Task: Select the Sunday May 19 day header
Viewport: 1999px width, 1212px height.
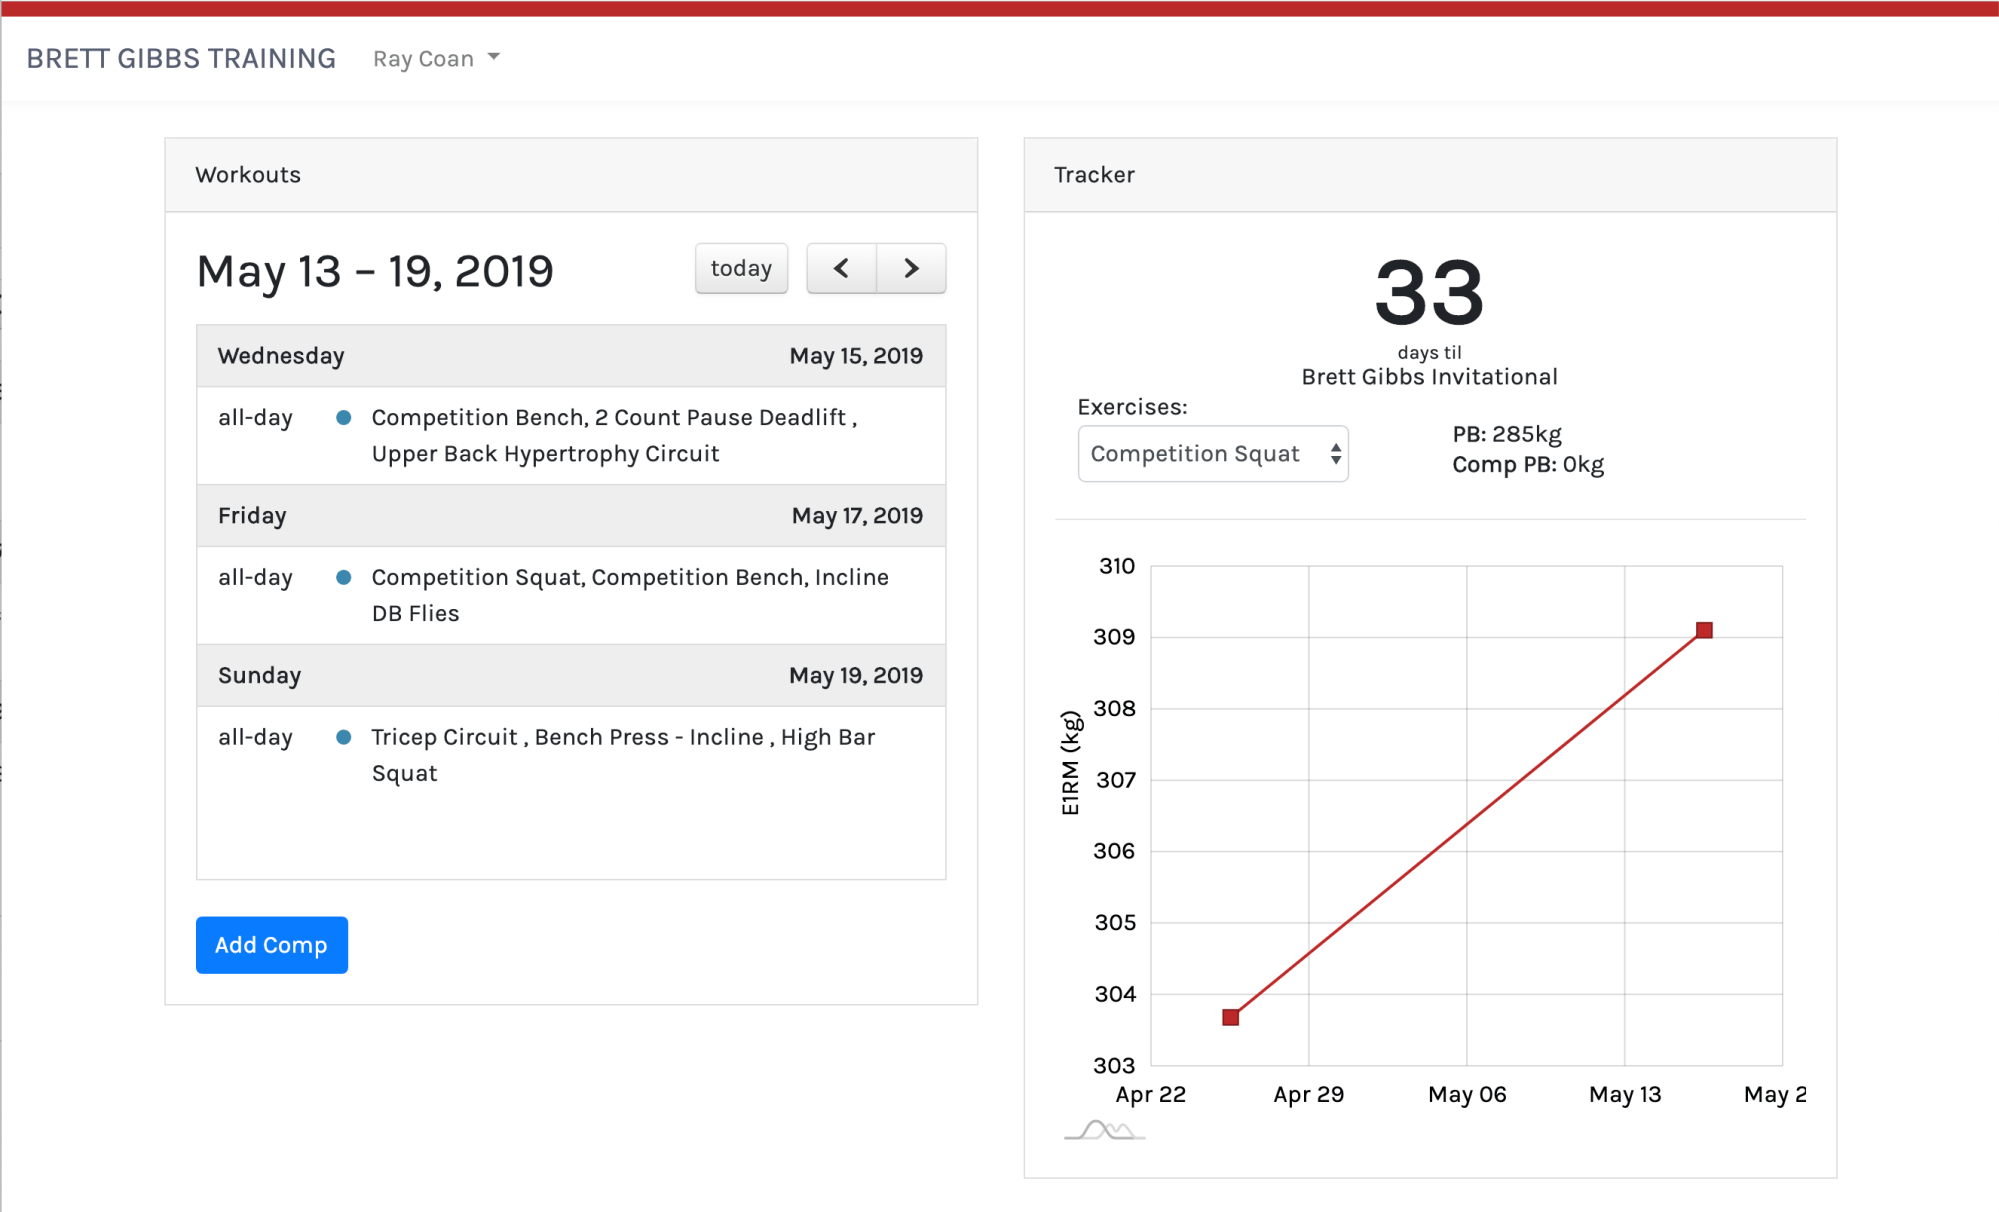Action: (570, 676)
